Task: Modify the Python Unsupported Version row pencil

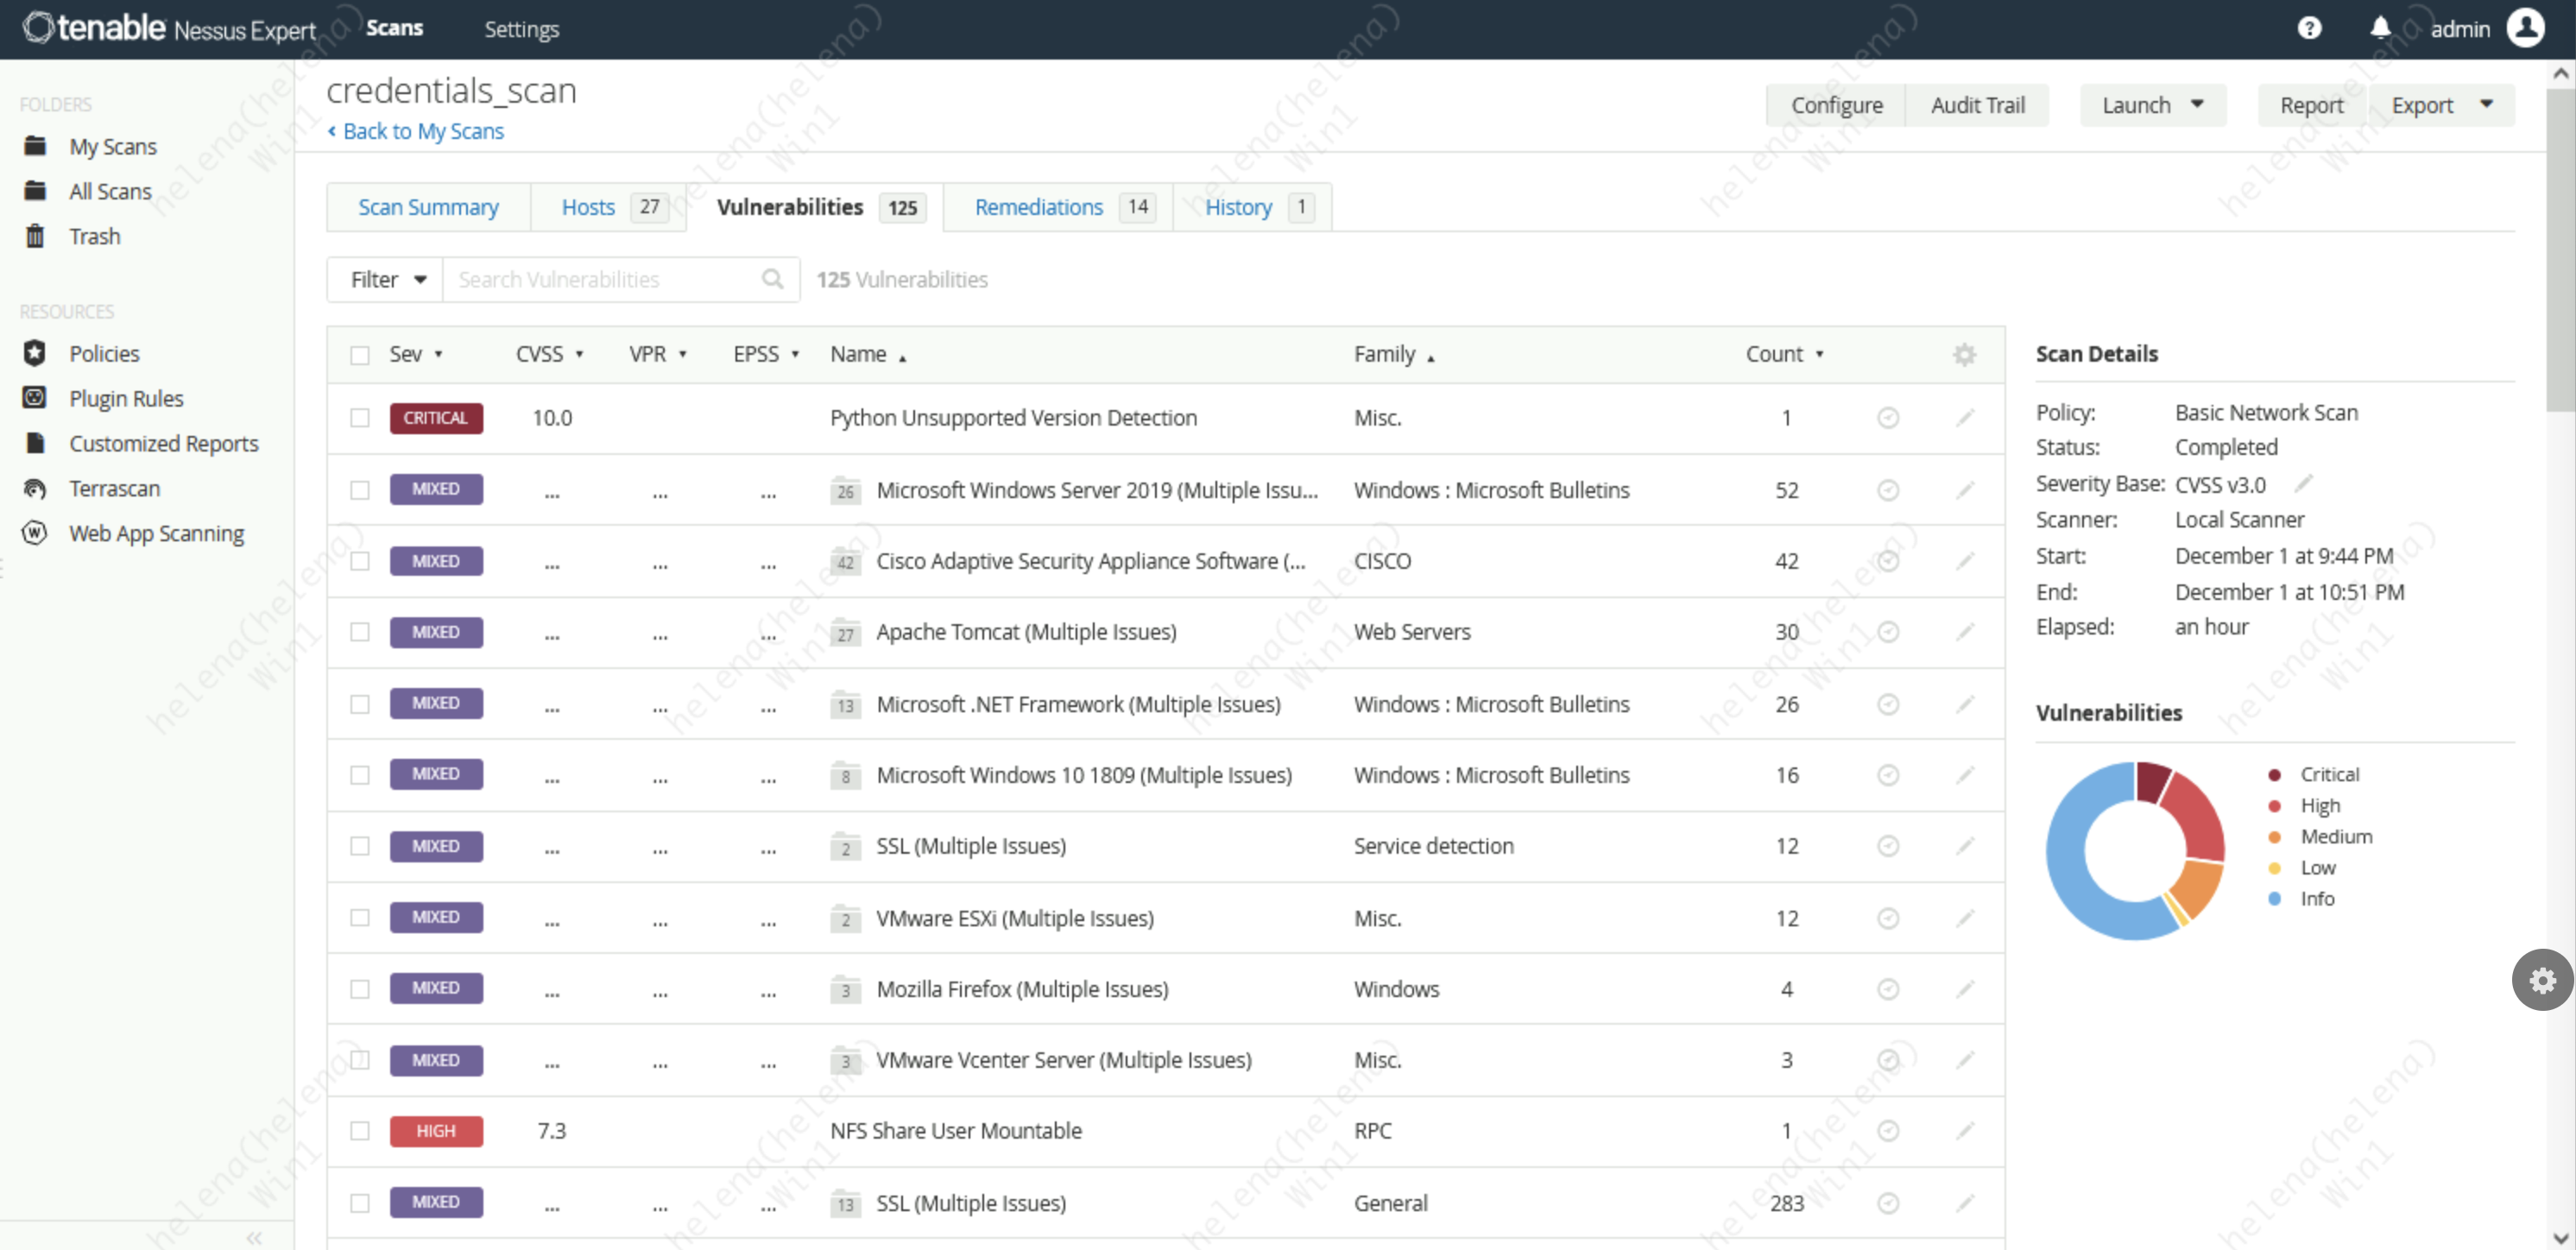Action: [1964, 418]
